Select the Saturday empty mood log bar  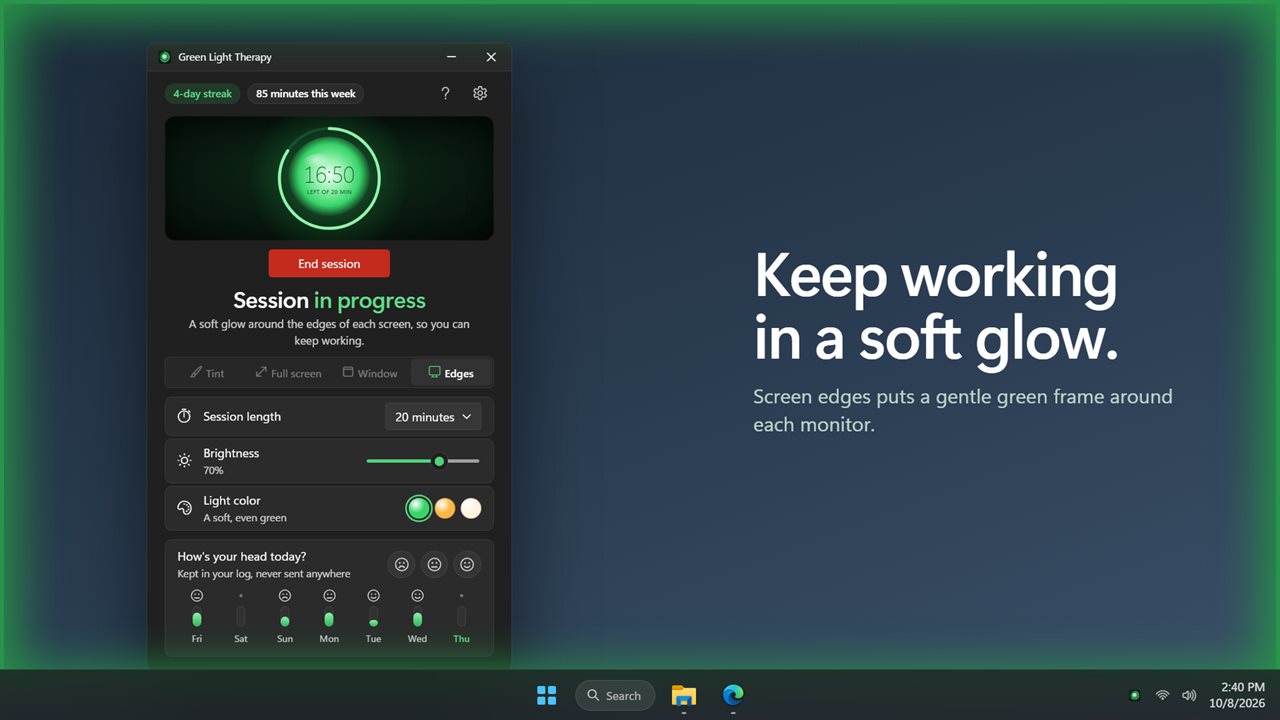point(241,616)
